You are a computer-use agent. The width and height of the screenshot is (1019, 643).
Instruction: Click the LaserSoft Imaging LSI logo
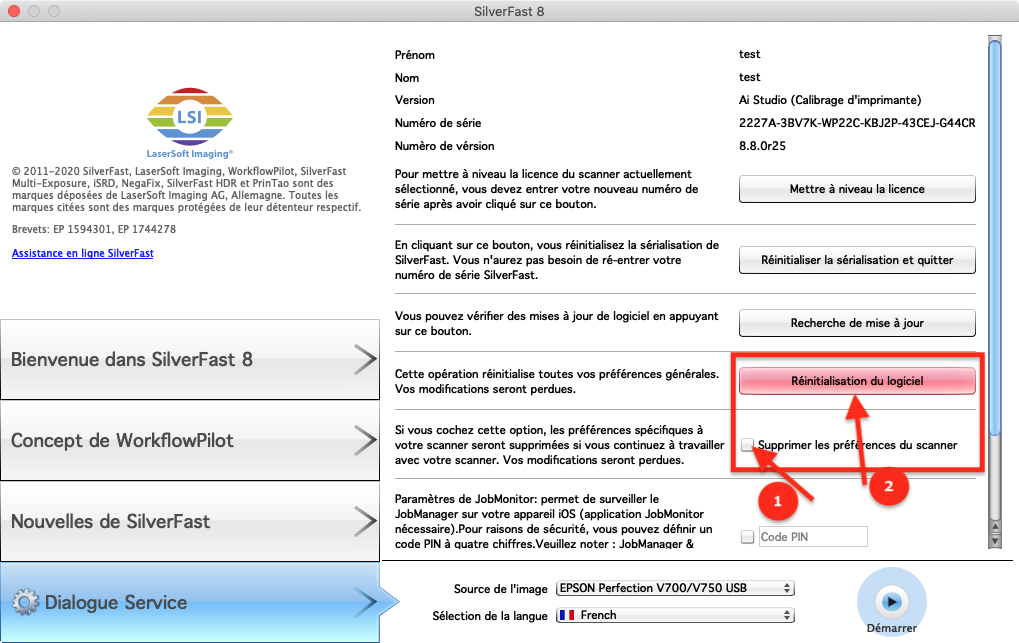(189, 123)
